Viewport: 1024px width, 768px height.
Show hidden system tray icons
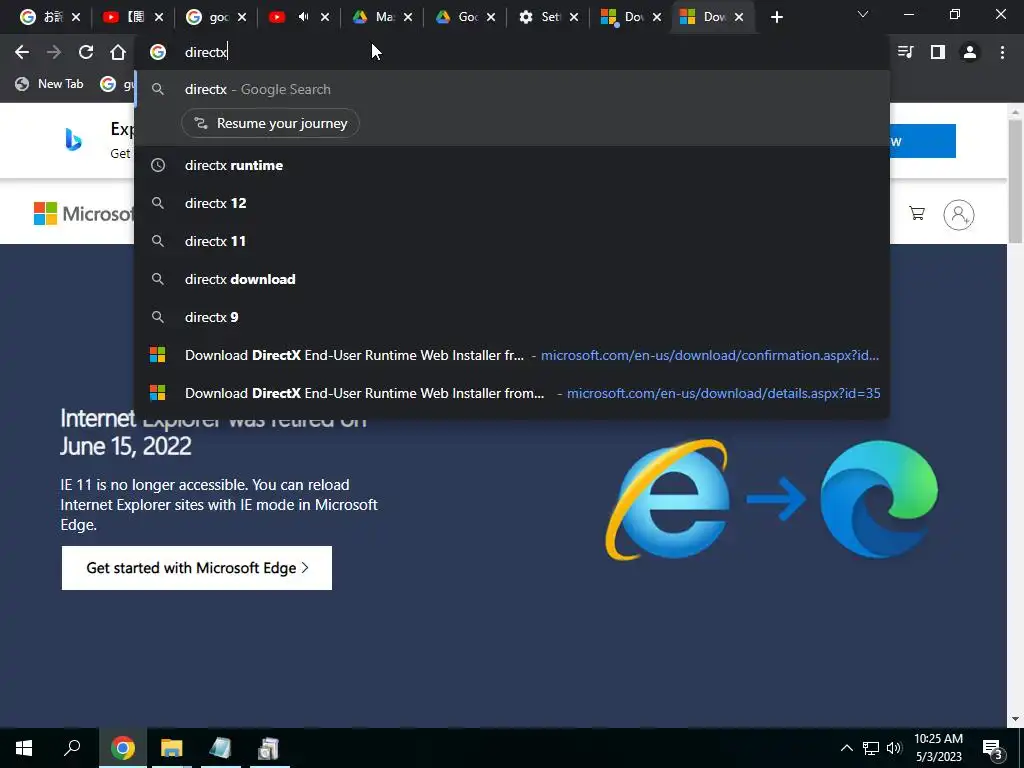(x=846, y=748)
